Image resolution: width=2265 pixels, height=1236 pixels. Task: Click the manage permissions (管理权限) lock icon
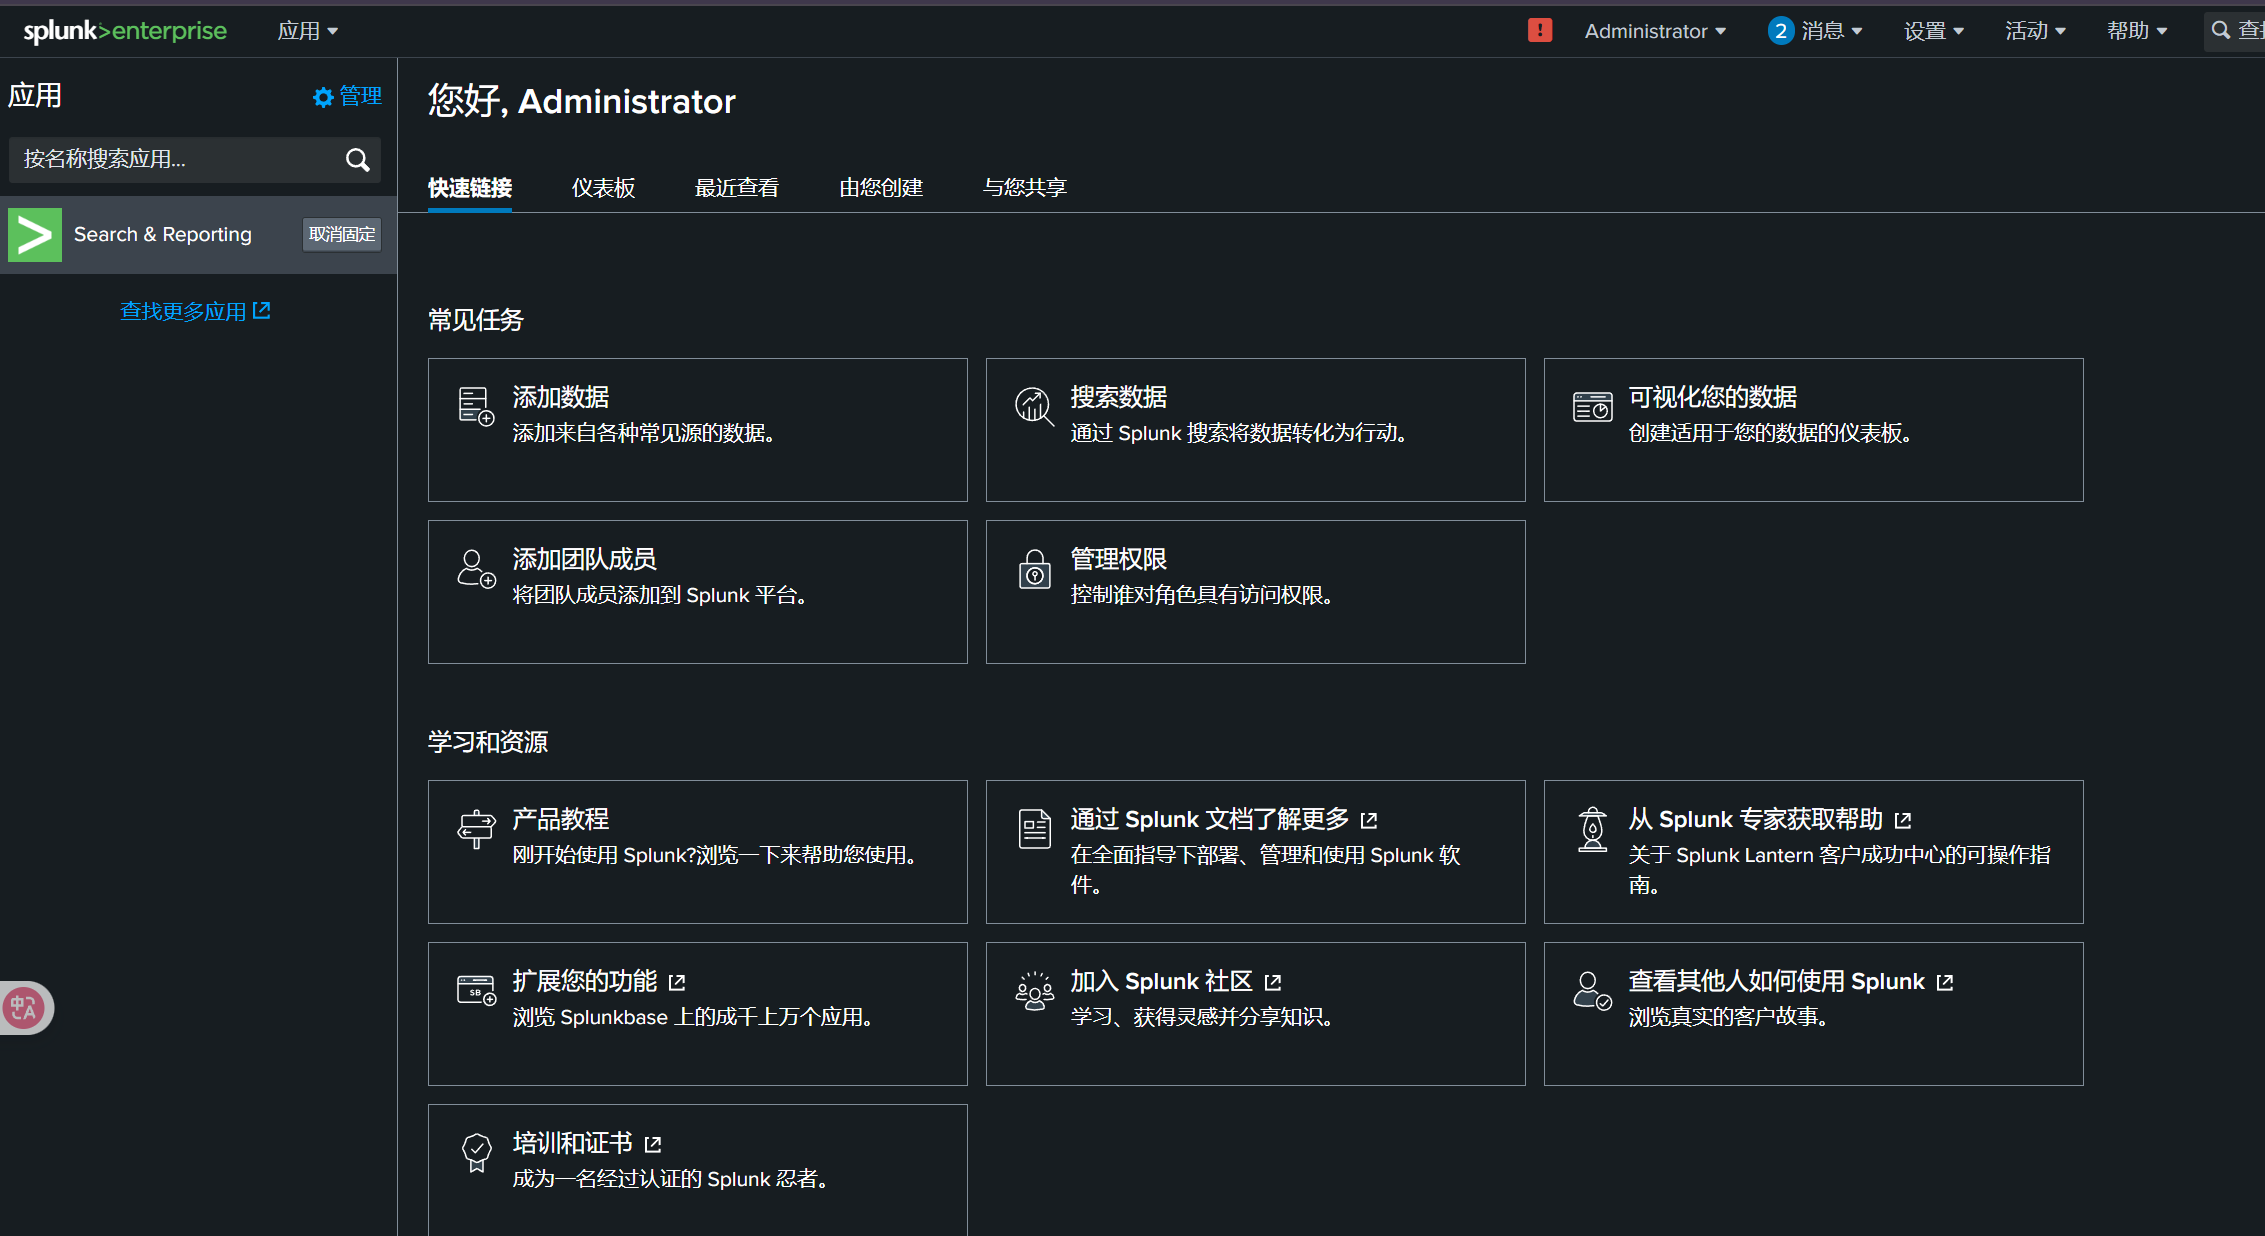point(1034,569)
